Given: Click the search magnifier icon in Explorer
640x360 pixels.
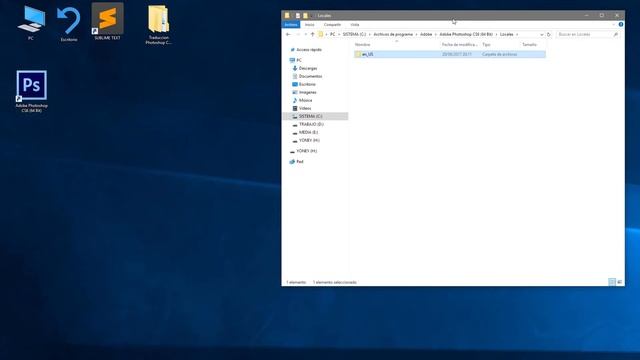Looking at the screenshot, I should tap(616, 34).
